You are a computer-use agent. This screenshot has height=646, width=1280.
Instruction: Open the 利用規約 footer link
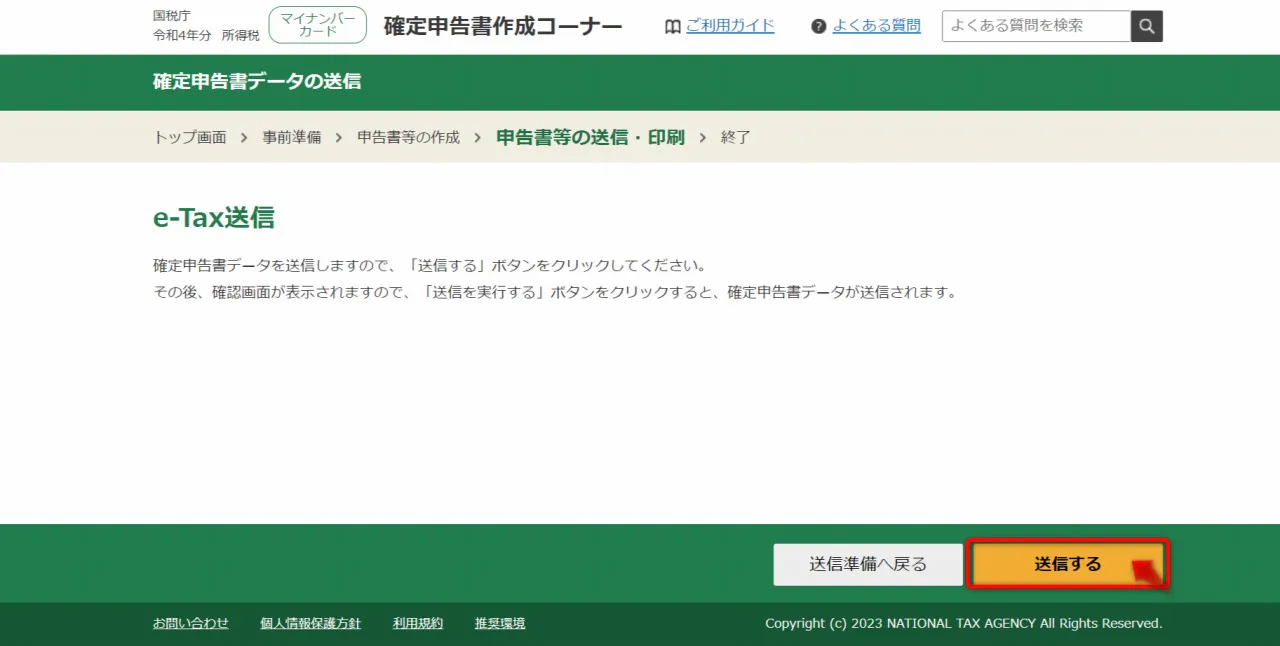coord(418,623)
